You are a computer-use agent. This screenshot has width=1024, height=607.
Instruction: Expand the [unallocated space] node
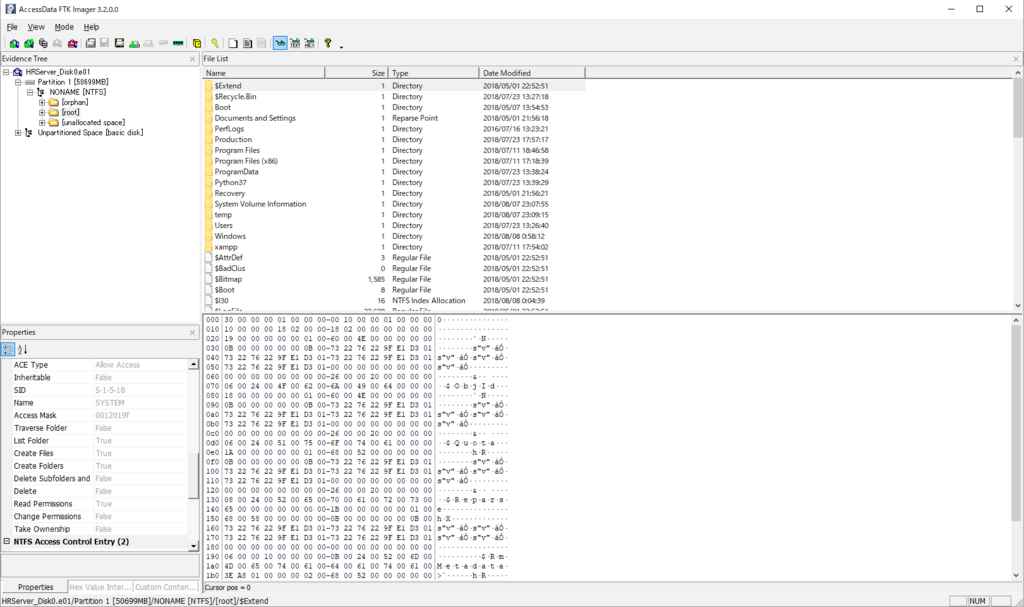42,122
